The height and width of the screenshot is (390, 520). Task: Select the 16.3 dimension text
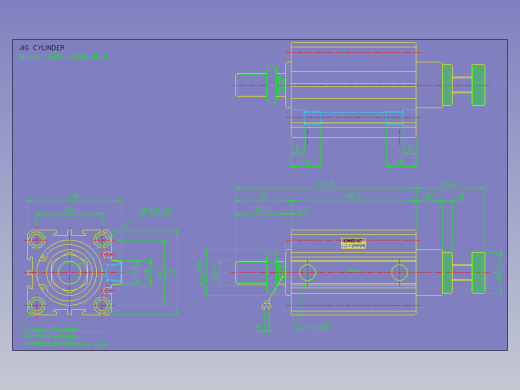click(x=429, y=196)
